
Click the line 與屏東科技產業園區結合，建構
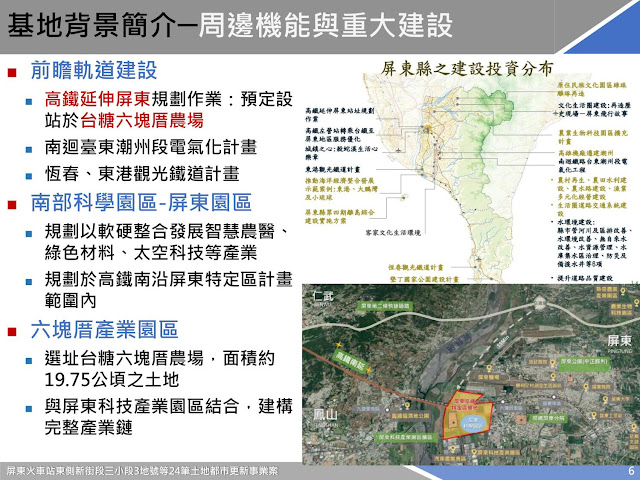click(x=169, y=407)
